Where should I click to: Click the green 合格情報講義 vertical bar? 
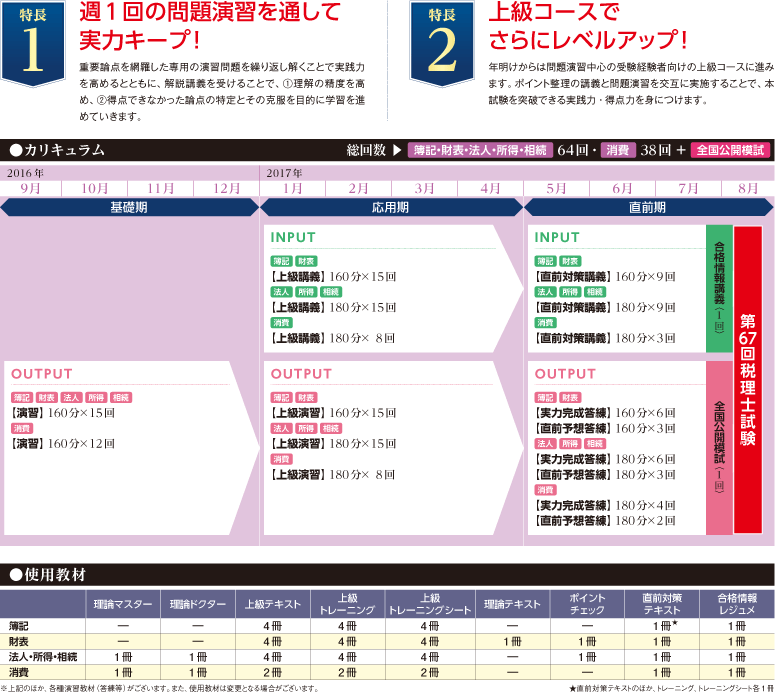(719, 289)
